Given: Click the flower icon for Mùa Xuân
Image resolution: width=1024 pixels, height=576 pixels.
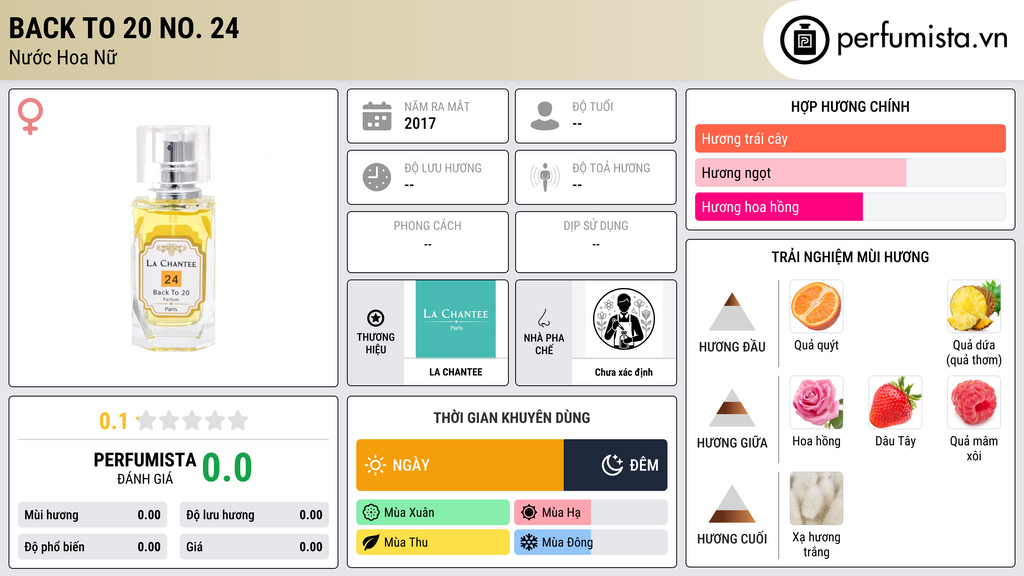Looking at the screenshot, I should tap(371, 513).
